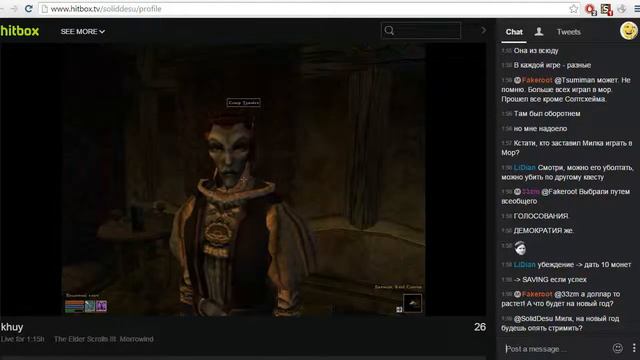Screen dimensions: 640x360
Task: Click the message 'Она из всюду'
Action: coord(536,51)
